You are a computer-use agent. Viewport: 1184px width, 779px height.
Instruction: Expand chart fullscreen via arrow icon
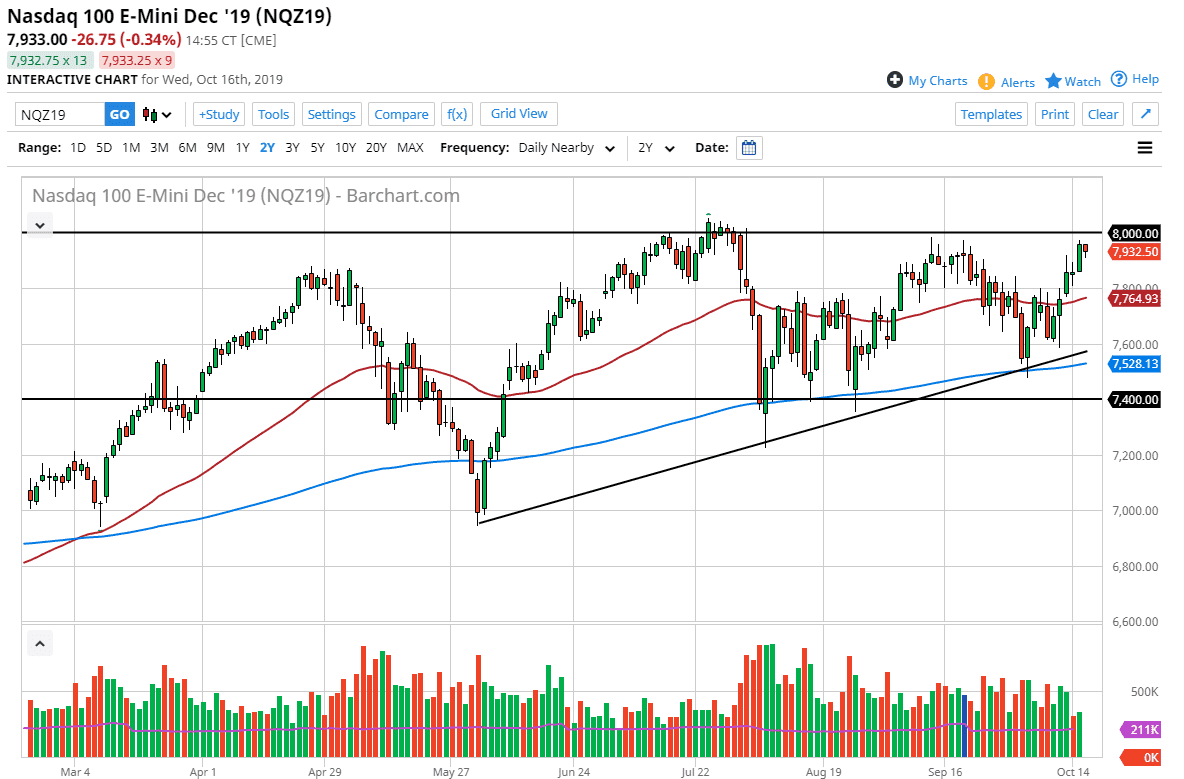[x=1144, y=114]
